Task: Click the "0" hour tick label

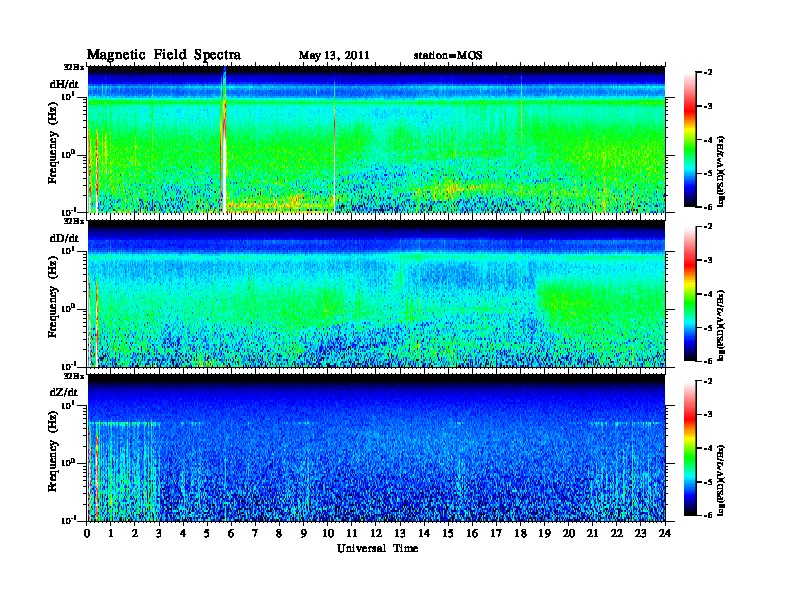Action: (87, 534)
